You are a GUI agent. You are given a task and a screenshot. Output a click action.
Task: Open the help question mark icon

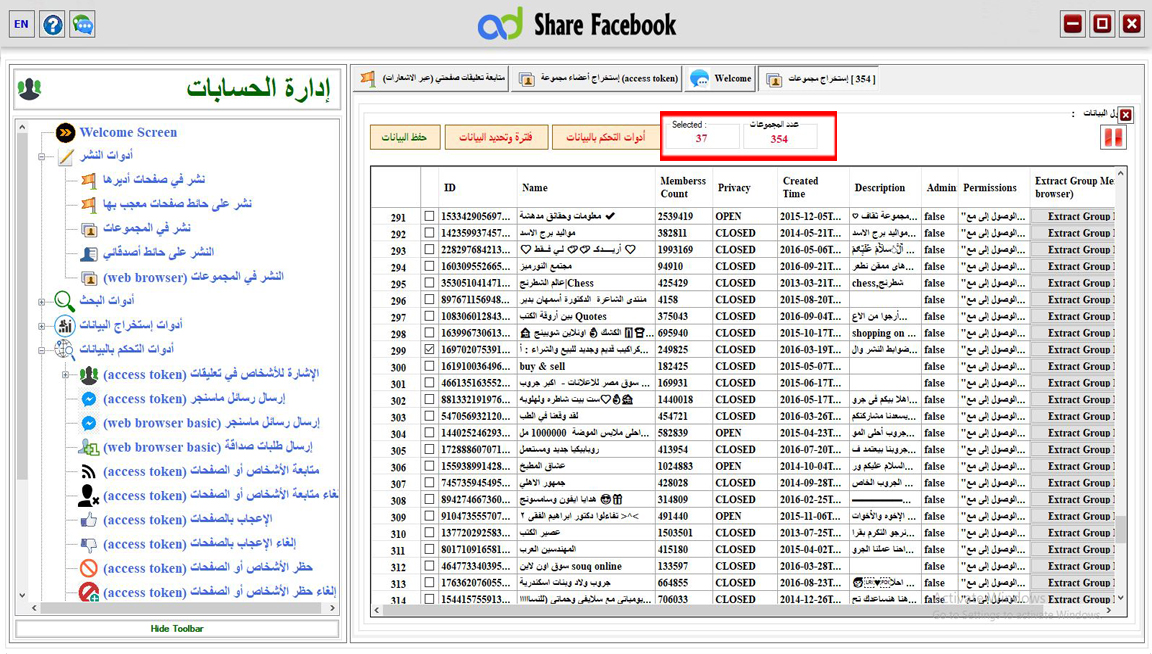[52, 24]
